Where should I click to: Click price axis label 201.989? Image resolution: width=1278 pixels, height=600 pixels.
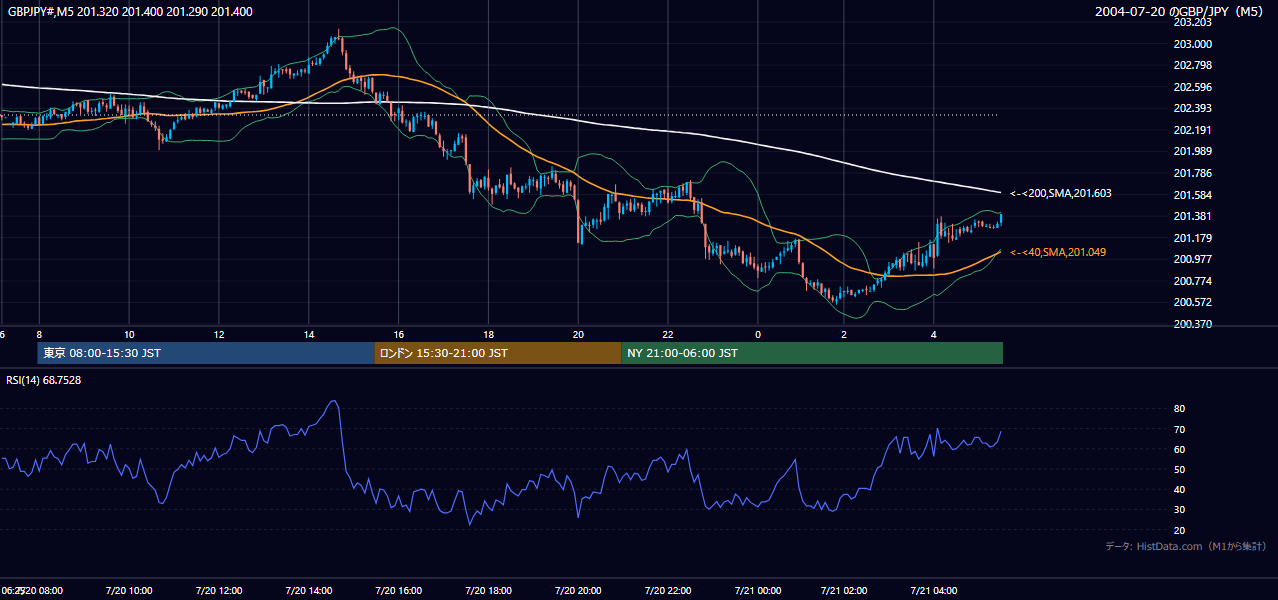pos(1193,151)
